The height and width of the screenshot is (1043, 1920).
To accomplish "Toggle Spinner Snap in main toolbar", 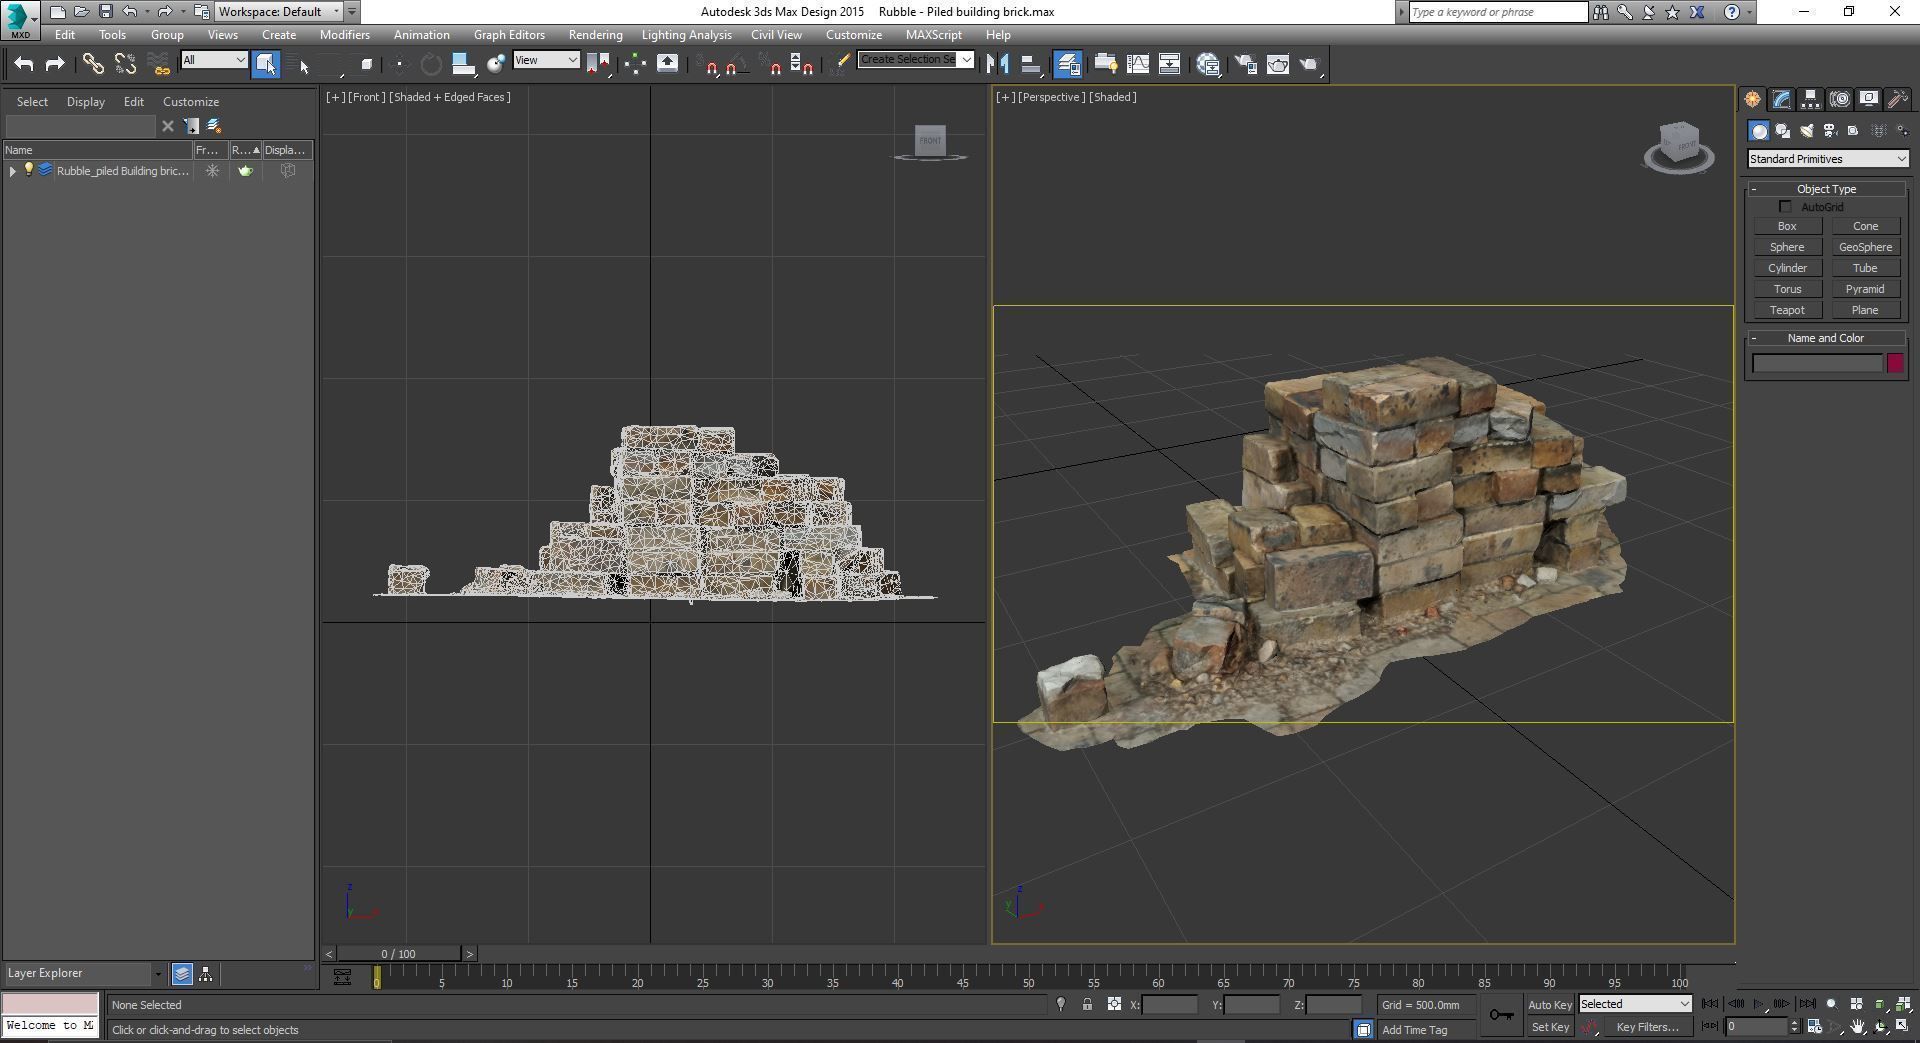I will (x=802, y=64).
